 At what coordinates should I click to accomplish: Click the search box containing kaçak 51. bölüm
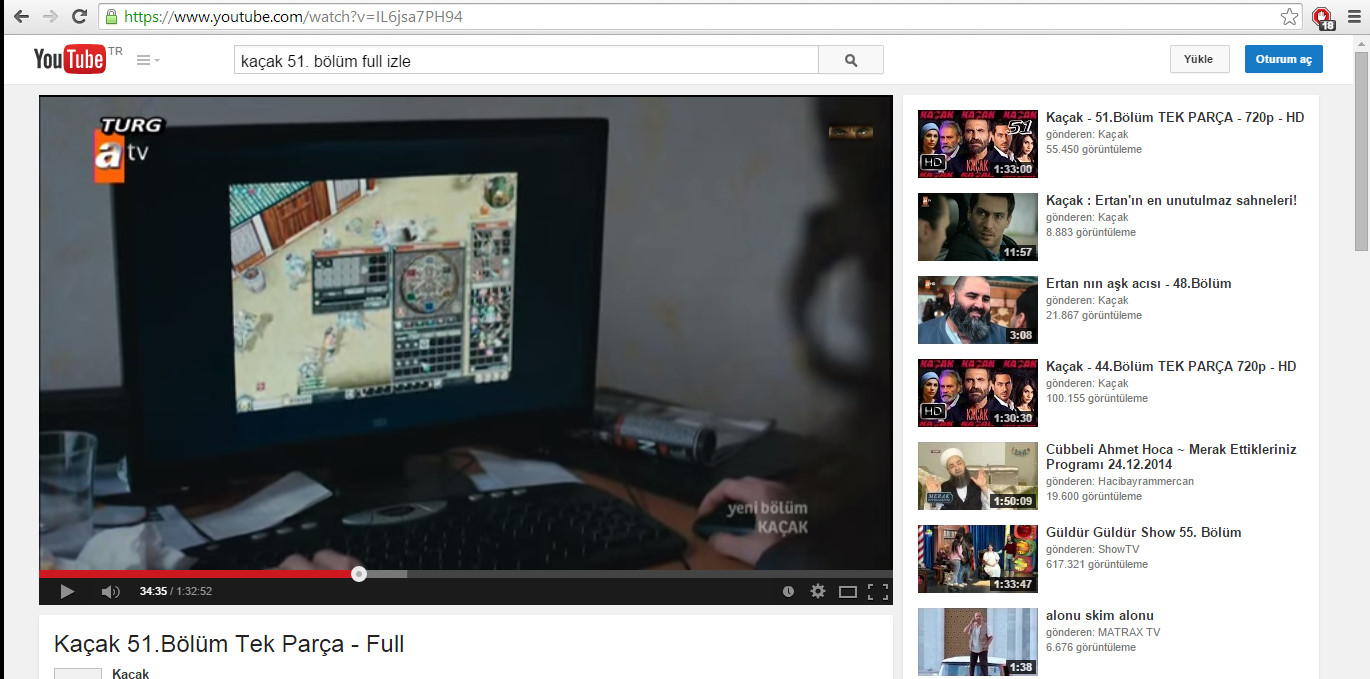tap(526, 60)
